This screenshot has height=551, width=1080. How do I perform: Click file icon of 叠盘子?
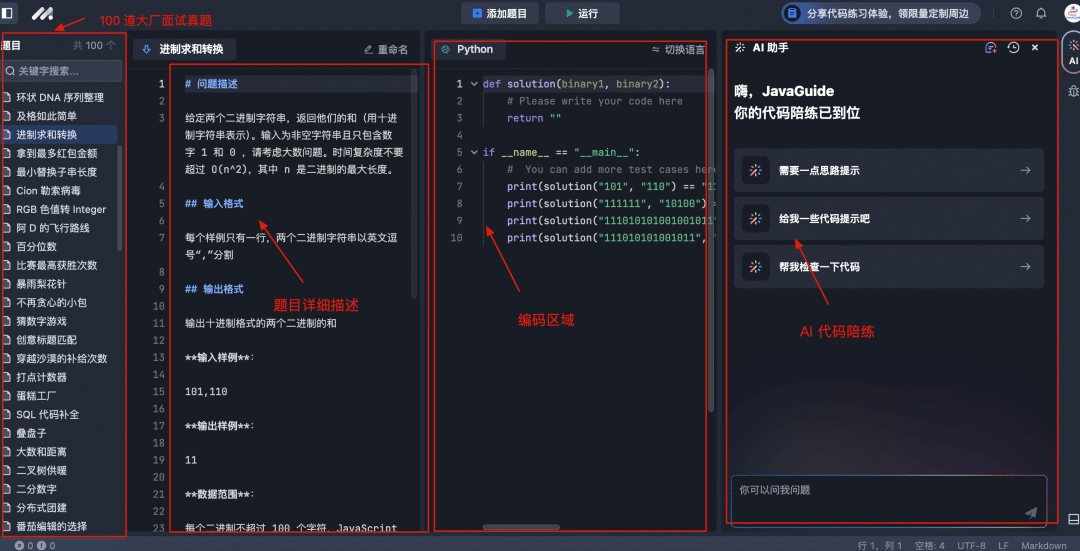(x=7, y=433)
